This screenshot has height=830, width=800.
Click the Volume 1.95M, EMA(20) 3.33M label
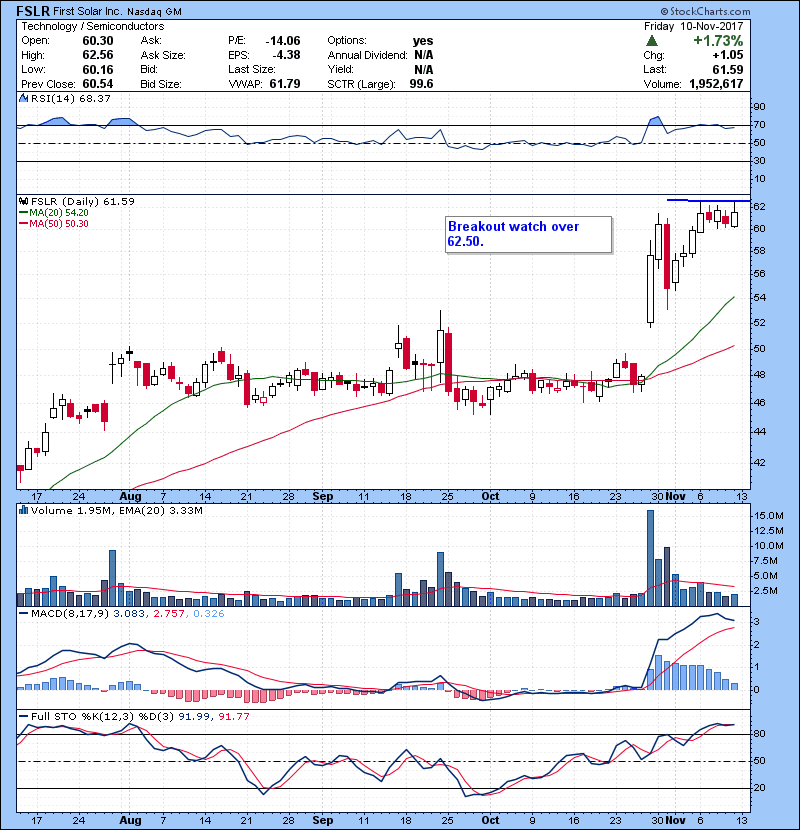[116, 510]
